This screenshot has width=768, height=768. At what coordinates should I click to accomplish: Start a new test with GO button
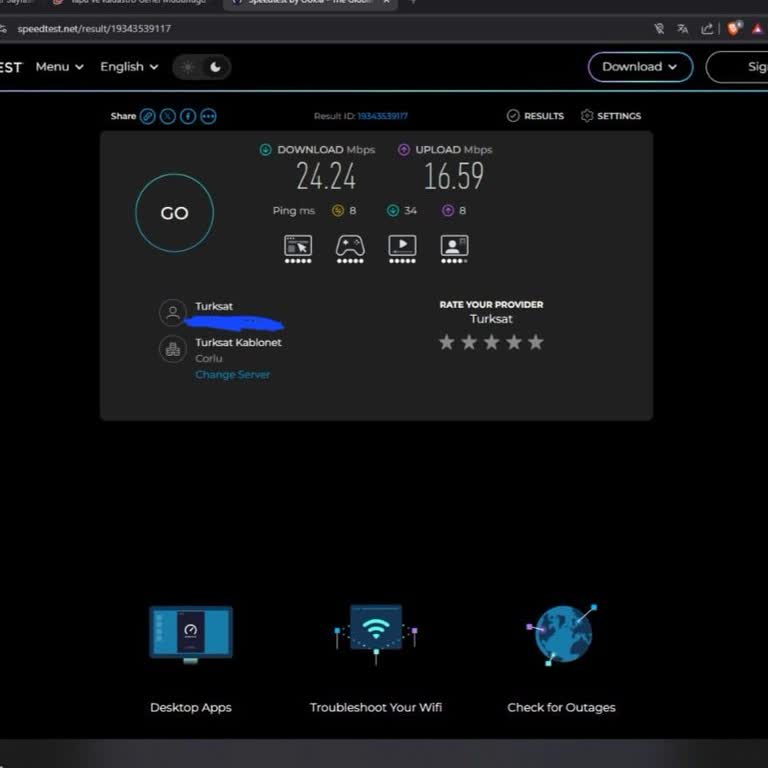(x=174, y=213)
